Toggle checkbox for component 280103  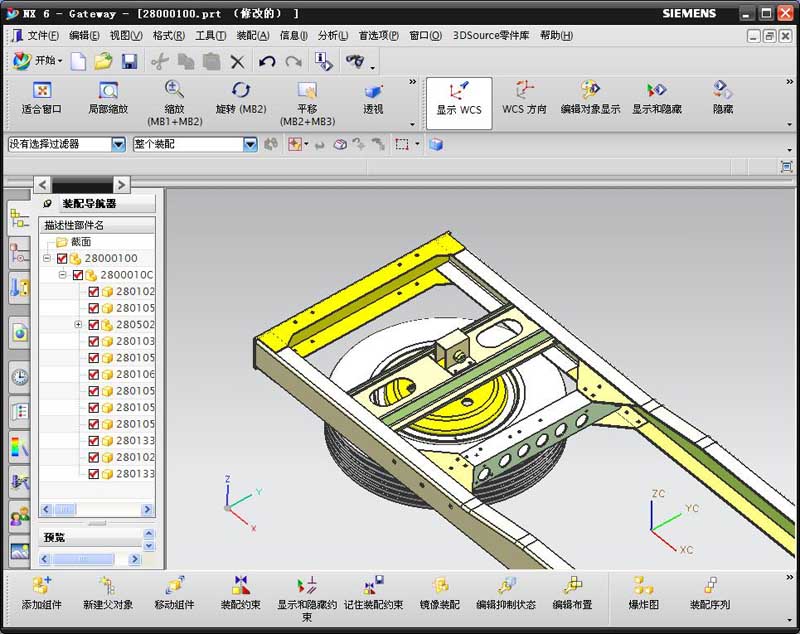point(93,341)
